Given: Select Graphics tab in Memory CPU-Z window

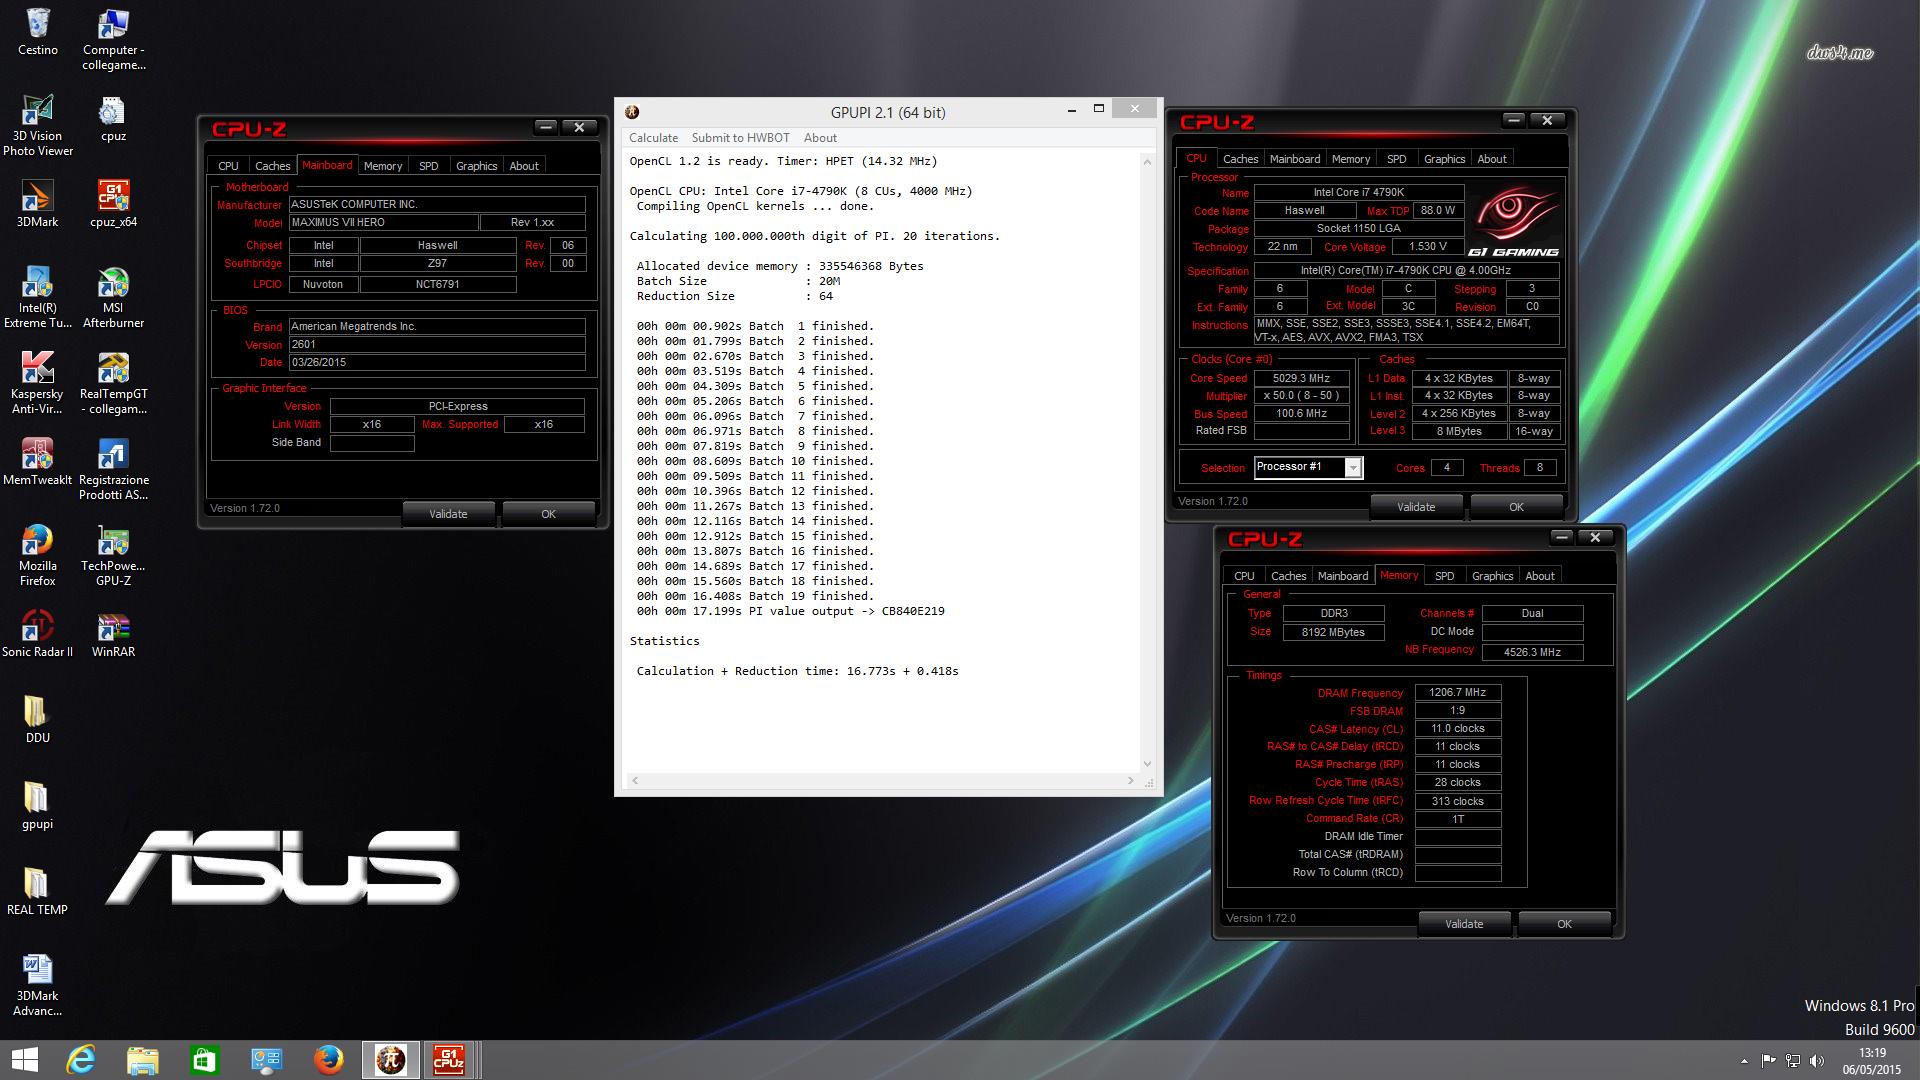Looking at the screenshot, I should point(1492,576).
